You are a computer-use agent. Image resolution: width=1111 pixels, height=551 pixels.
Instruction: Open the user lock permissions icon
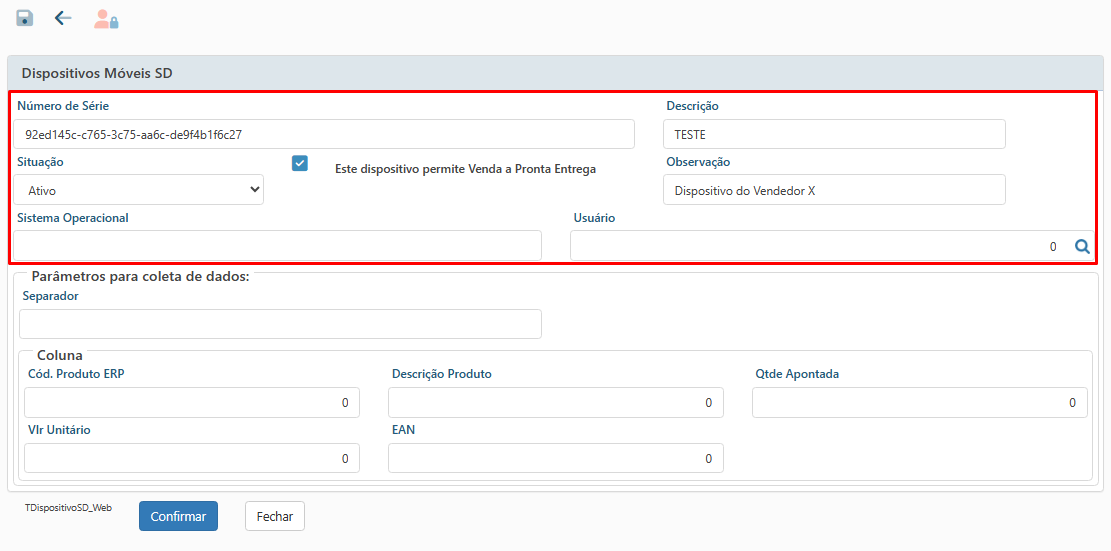(106, 19)
